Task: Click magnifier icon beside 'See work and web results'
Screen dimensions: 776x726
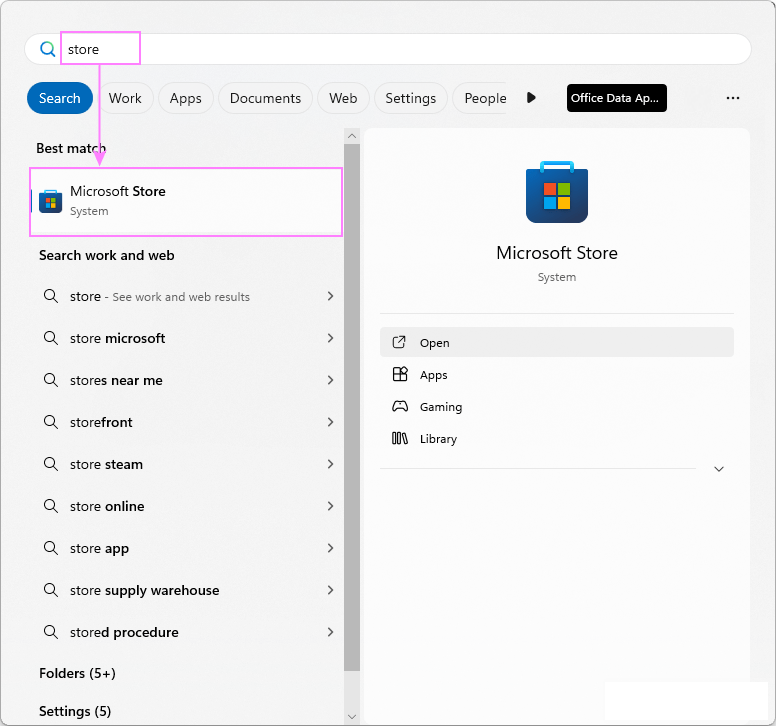Action: pyautogui.click(x=50, y=296)
